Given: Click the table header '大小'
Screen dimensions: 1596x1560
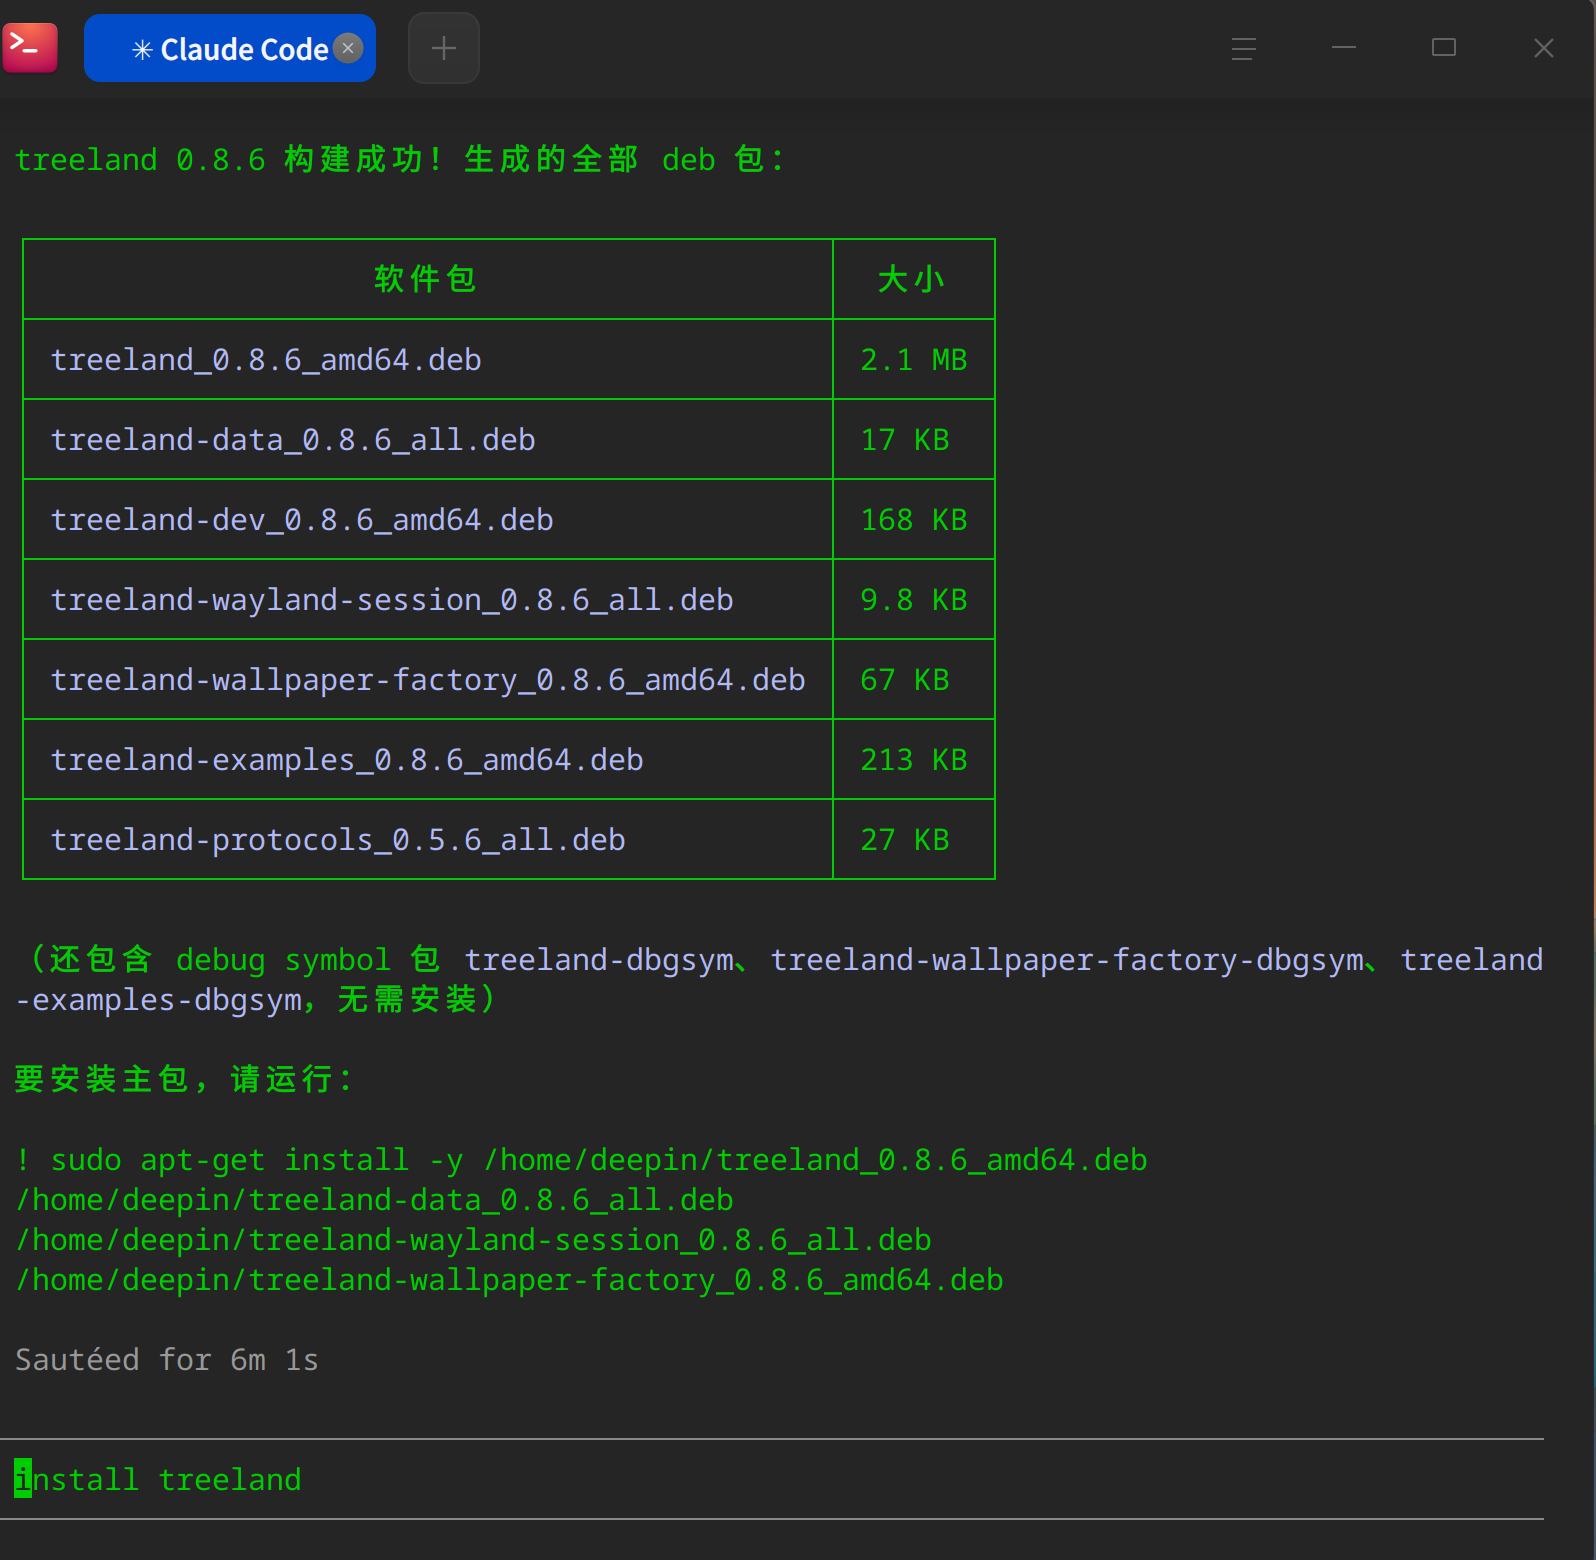Looking at the screenshot, I should tap(912, 279).
